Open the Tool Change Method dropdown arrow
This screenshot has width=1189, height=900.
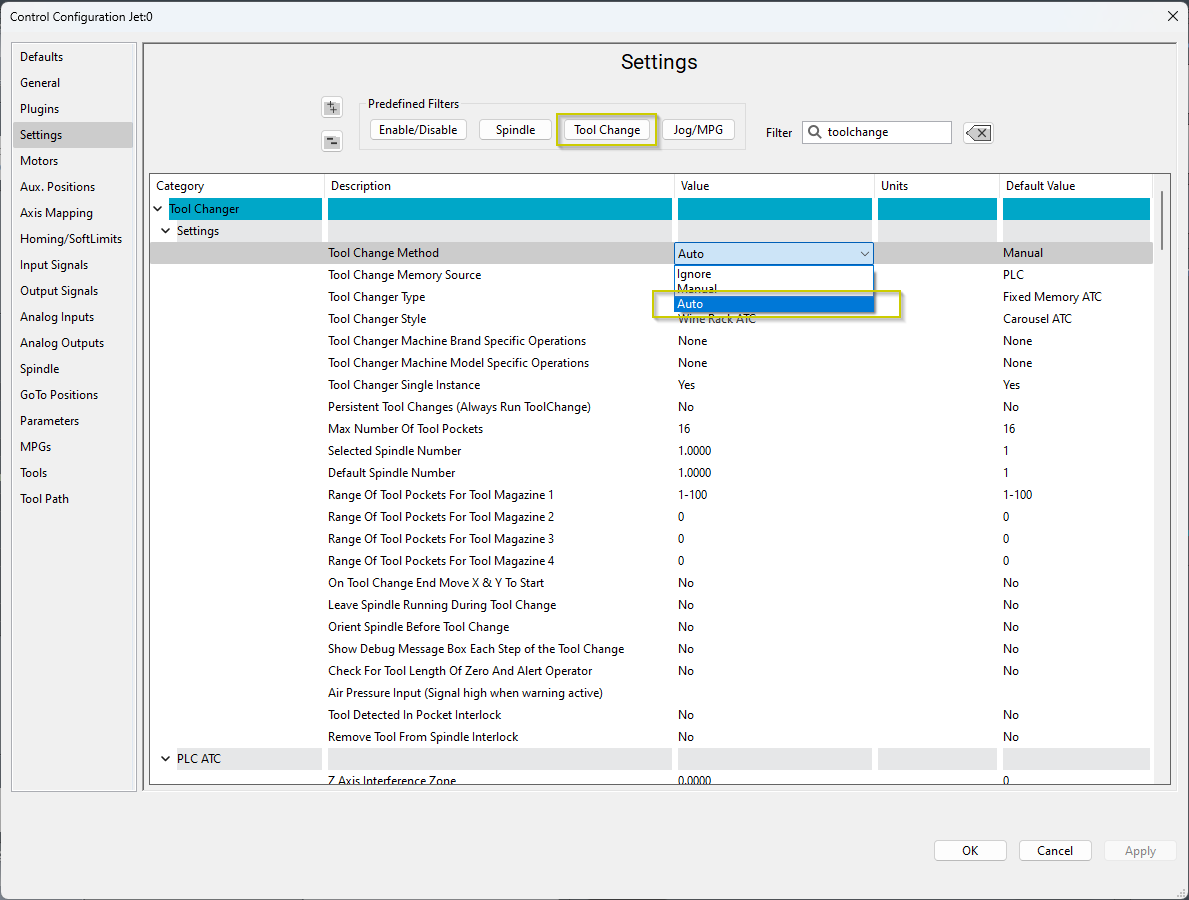(864, 254)
